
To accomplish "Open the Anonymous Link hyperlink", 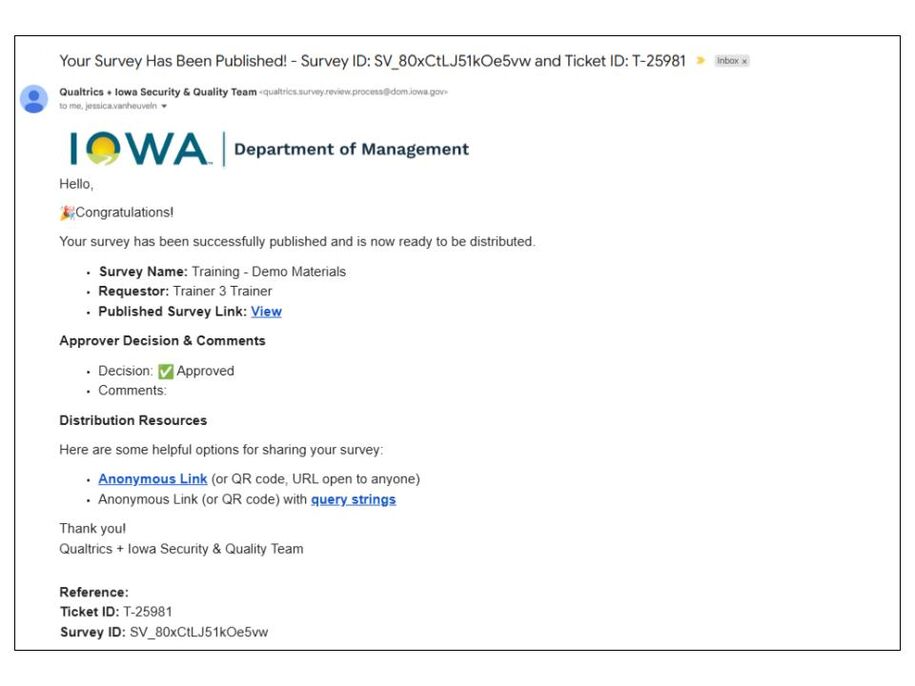I will click(x=152, y=479).
